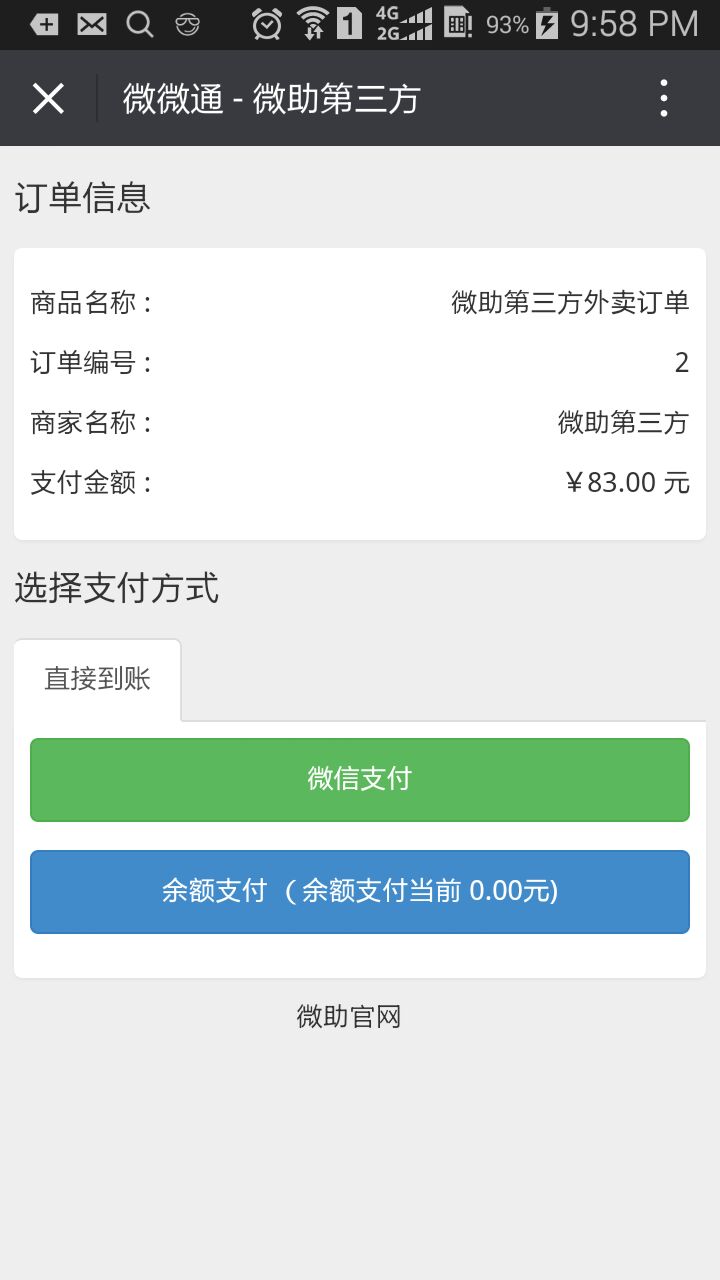Tap the Wi-Fi signal status icon
Screen dimensions: 720x1280
pos(313,23)
